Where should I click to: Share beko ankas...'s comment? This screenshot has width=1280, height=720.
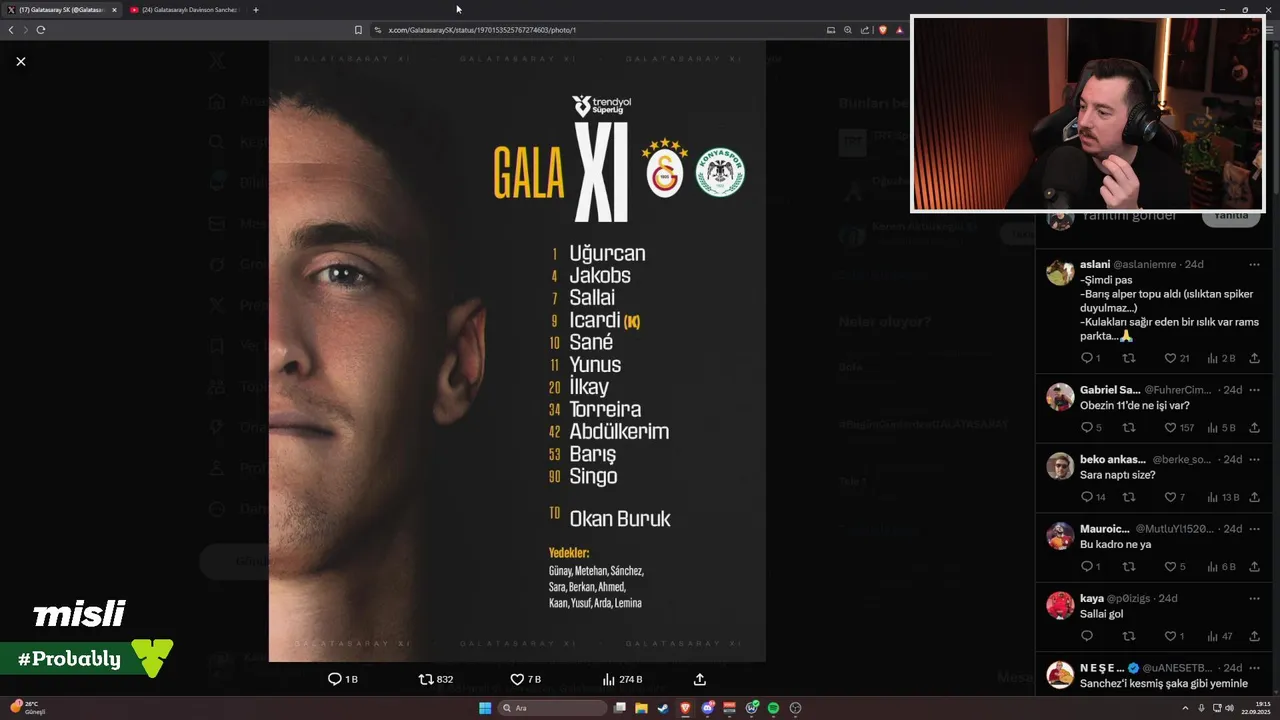click(1254, 497)
